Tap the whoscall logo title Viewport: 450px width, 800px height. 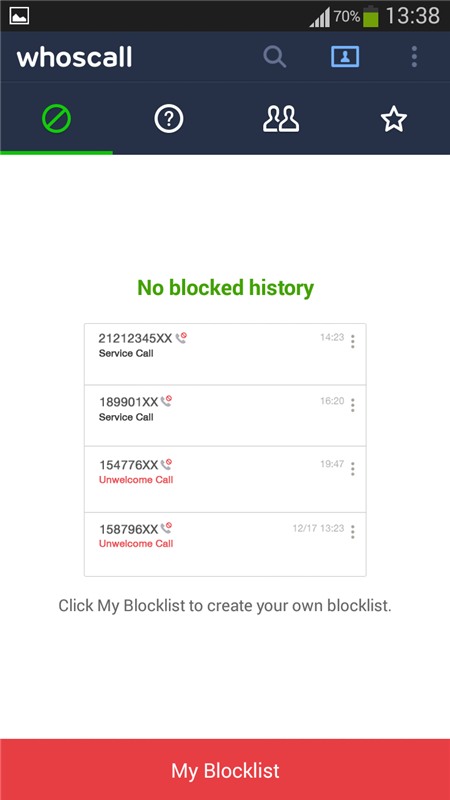tap(74, 57)
